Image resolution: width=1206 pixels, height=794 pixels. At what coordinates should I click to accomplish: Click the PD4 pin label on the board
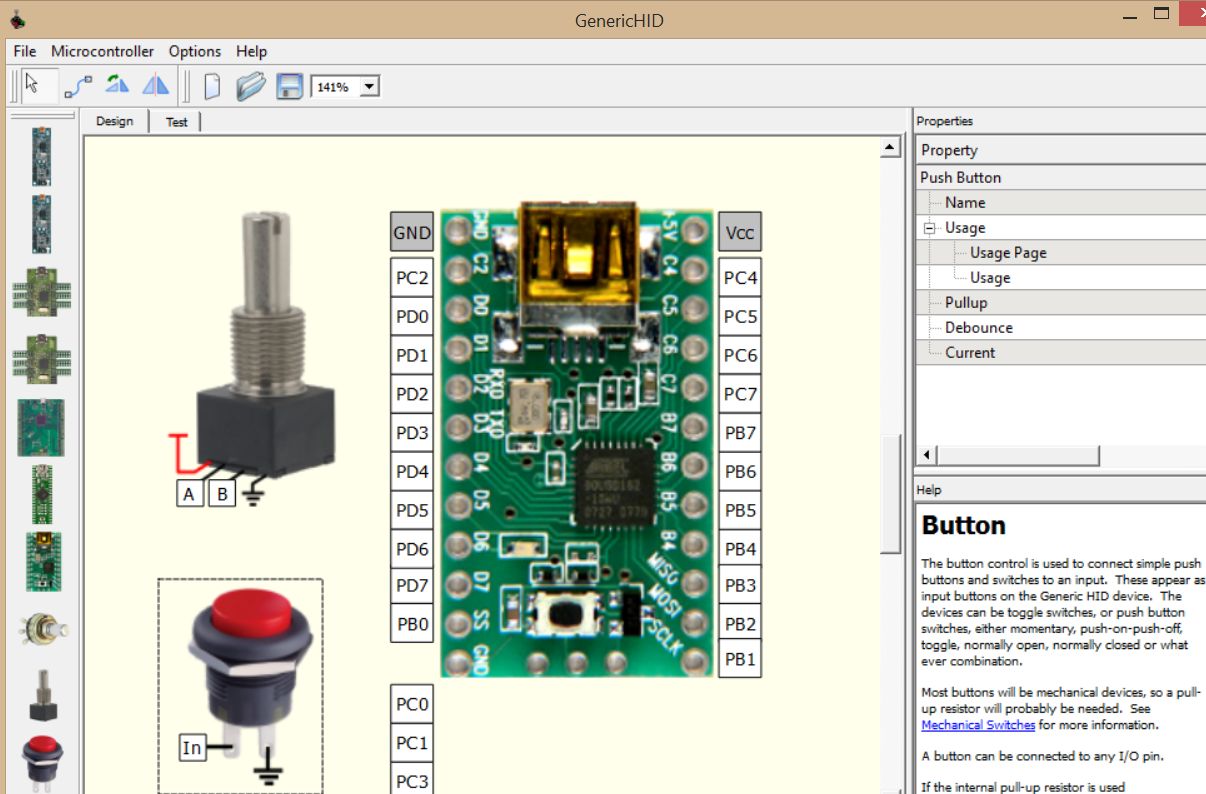[412, 472]
